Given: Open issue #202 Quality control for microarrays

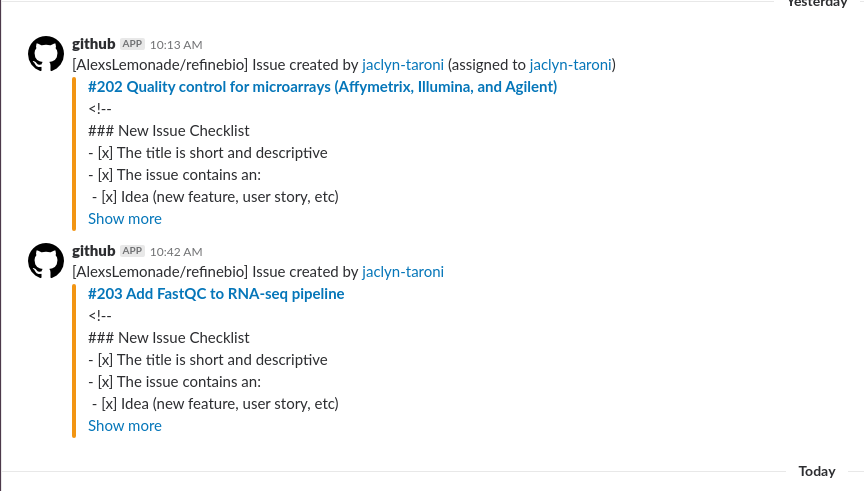Looking at the screenshot, I should [322, 87].
